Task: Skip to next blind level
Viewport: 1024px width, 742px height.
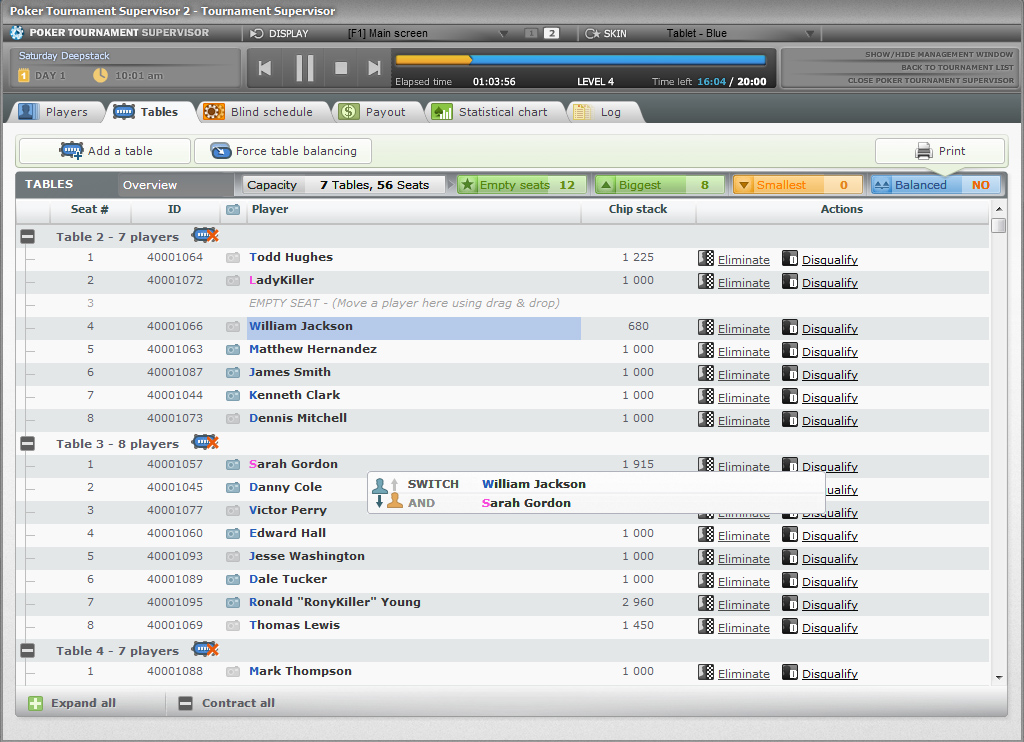Action: (x=375, y=68)
